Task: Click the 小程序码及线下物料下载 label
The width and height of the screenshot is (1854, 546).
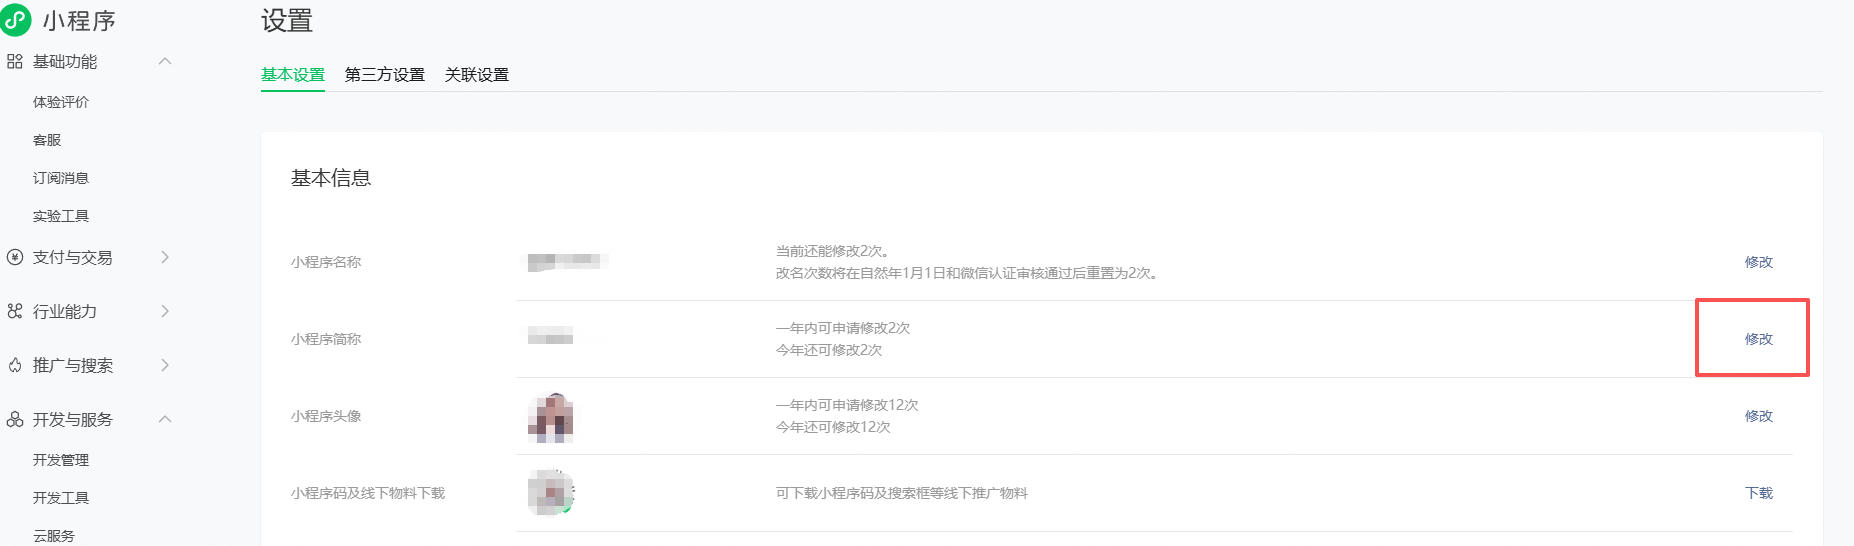Action: click(x=368, y=493)
